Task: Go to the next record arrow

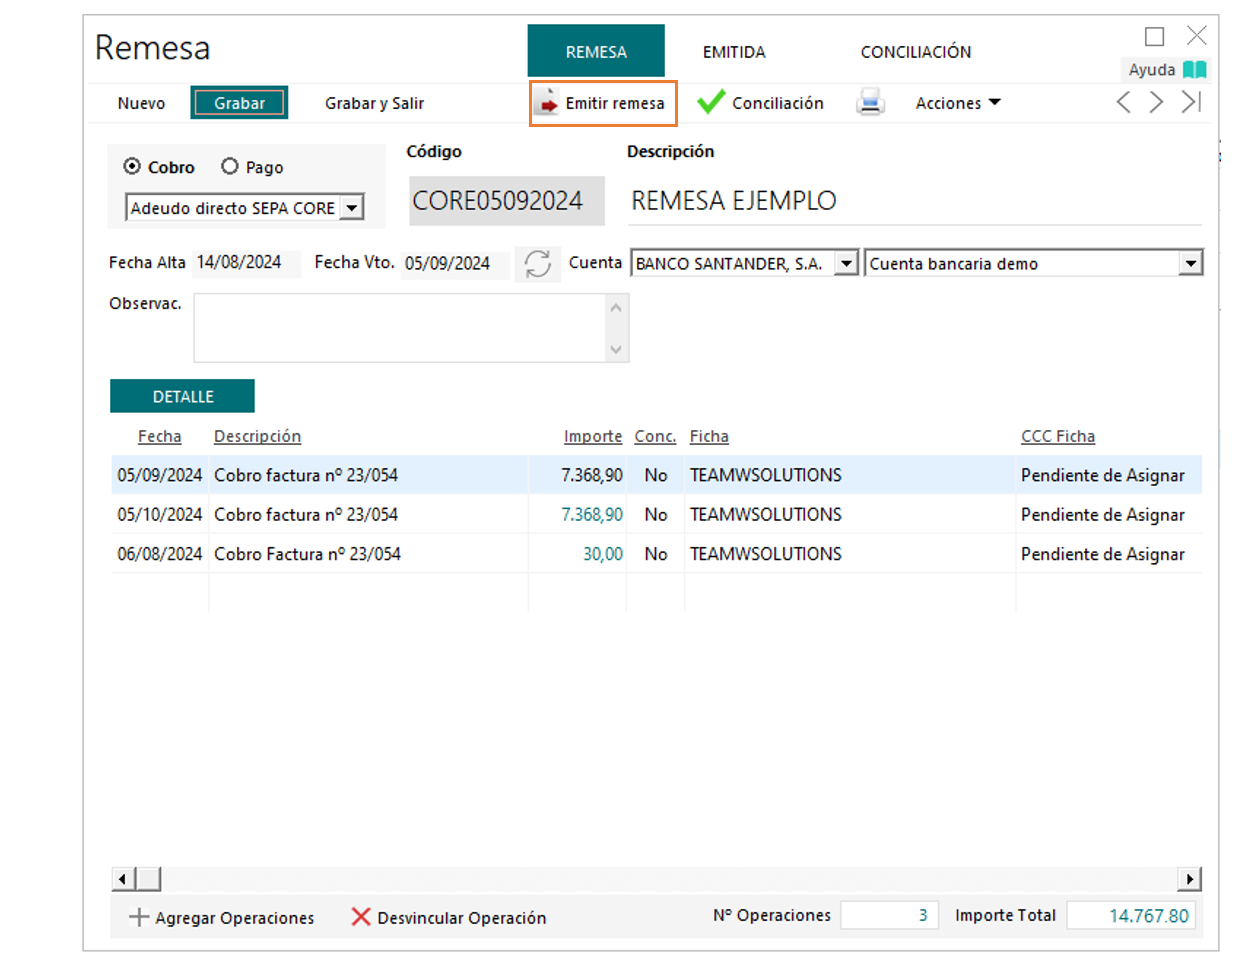Action: [x=1156, y=102]
